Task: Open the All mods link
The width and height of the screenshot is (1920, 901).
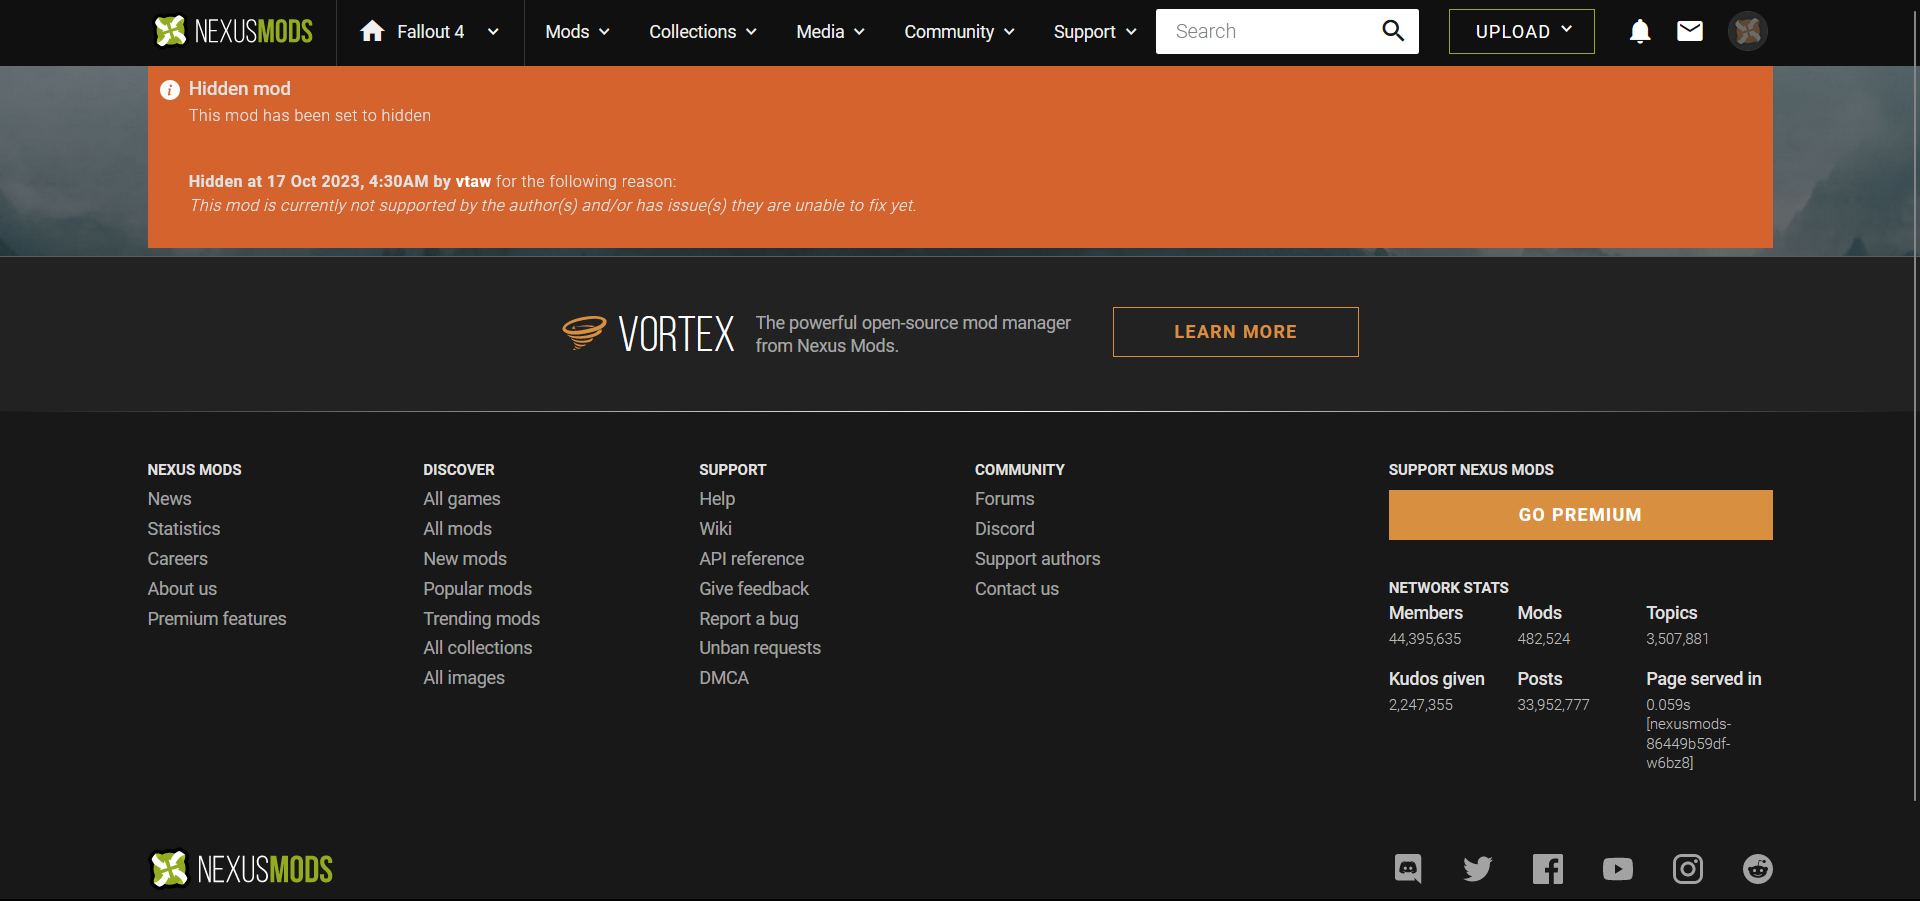Action: (458, 529)
